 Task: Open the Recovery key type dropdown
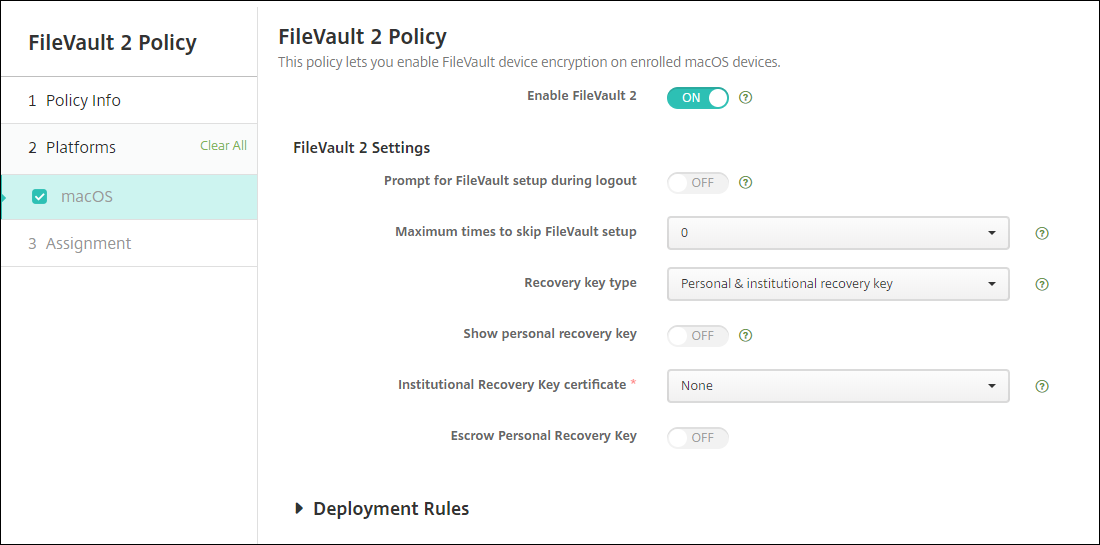[x=837, y=284]
